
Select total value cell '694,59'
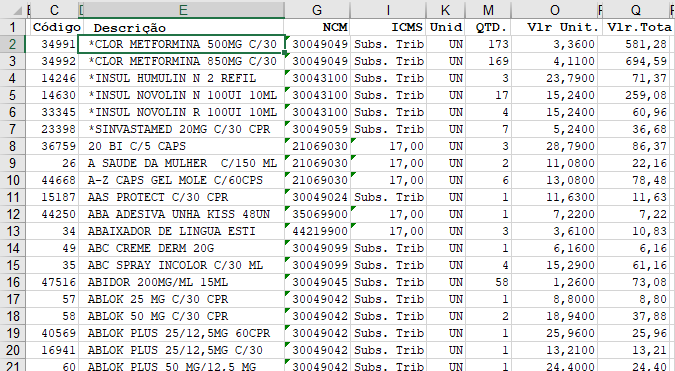(x=636, y=62)
